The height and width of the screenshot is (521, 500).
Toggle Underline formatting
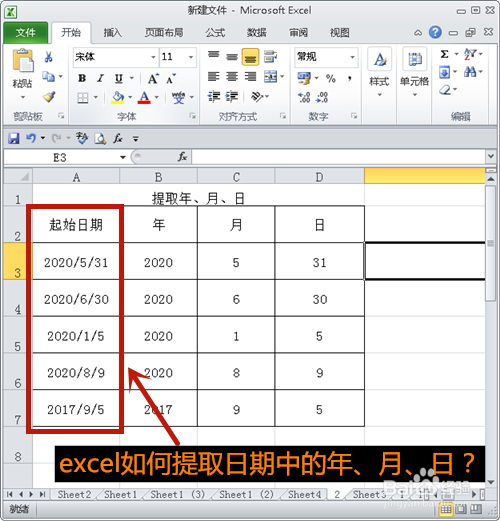[119, 79]
